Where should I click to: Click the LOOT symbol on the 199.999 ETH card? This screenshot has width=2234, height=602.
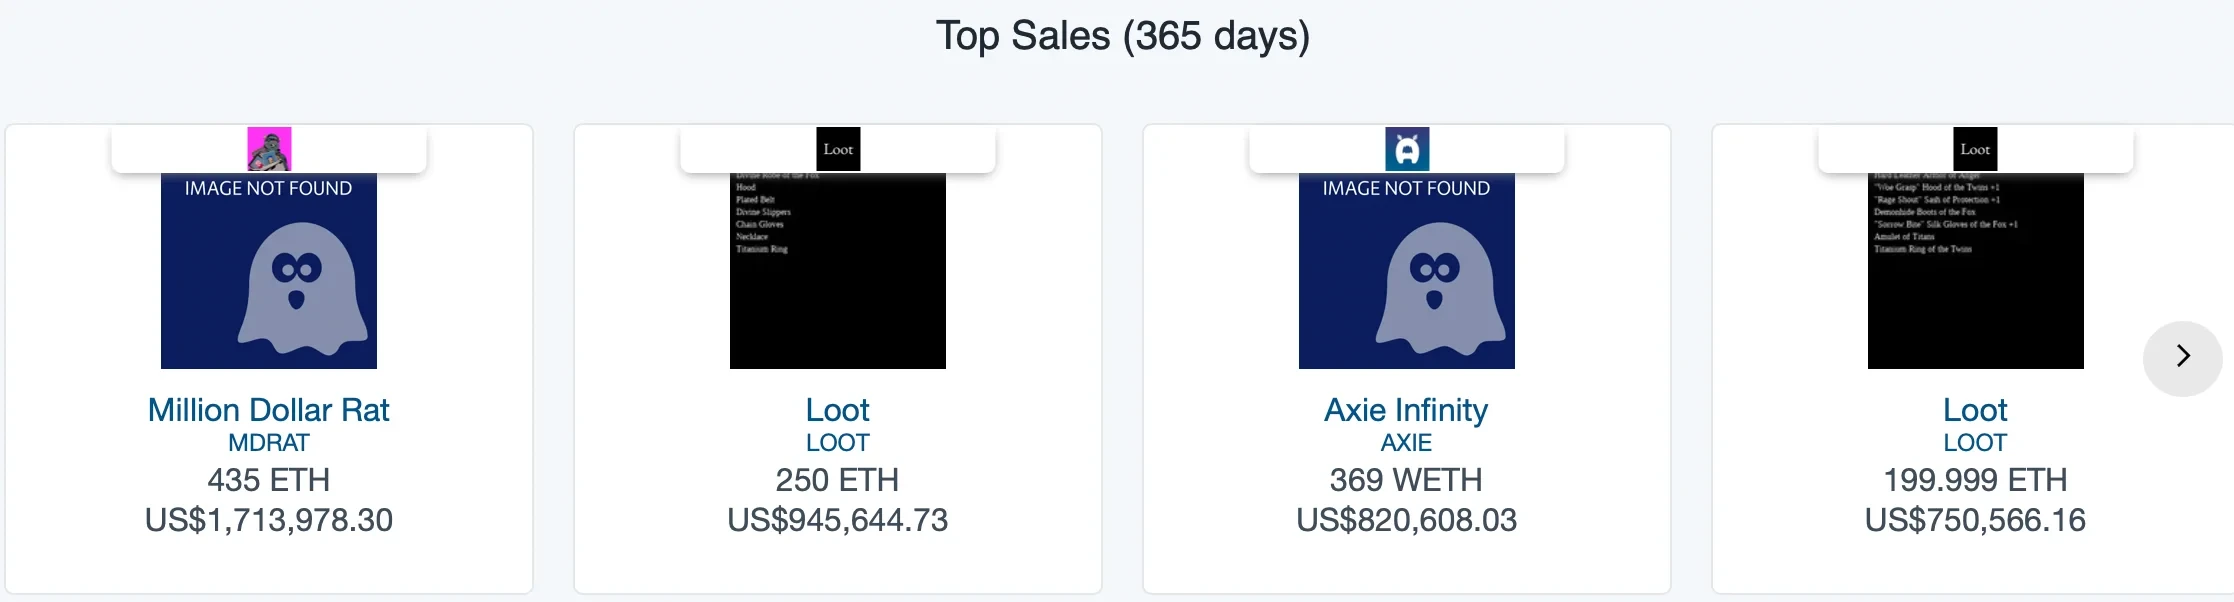click(x=1975, y=443)
